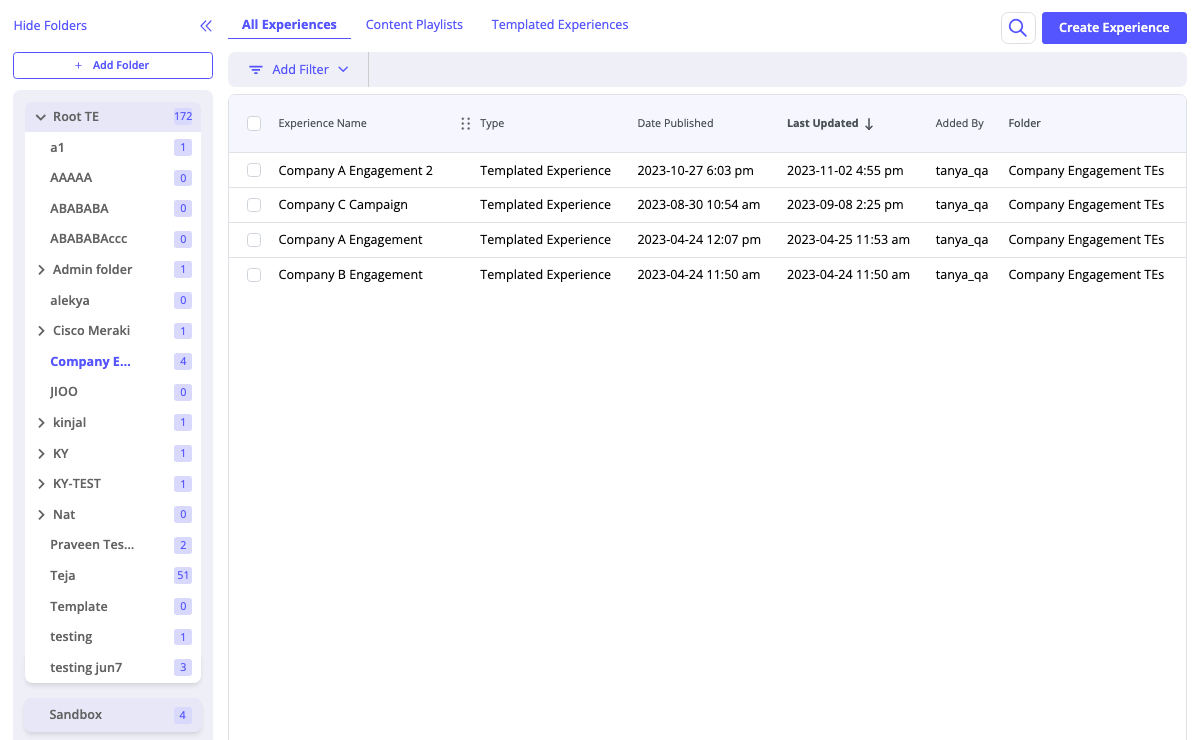Switch to the Content Playlists tab
The width and height of the screenshot is (1198, 740).
tap(414, 25)
